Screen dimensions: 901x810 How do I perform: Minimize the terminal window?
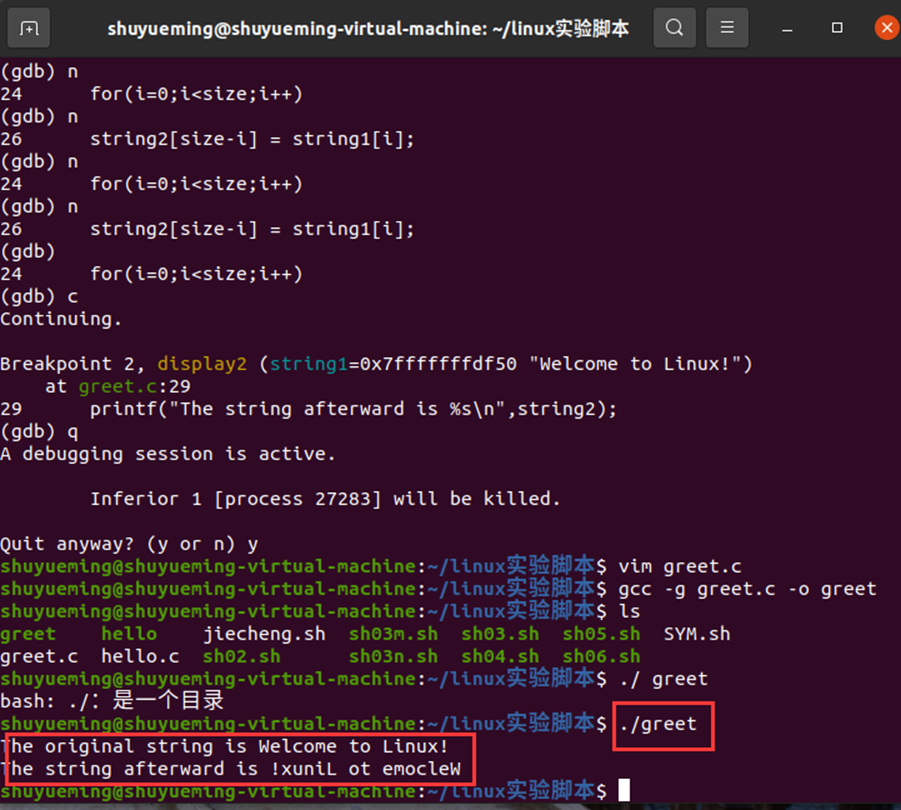click(x=787, y=28)
